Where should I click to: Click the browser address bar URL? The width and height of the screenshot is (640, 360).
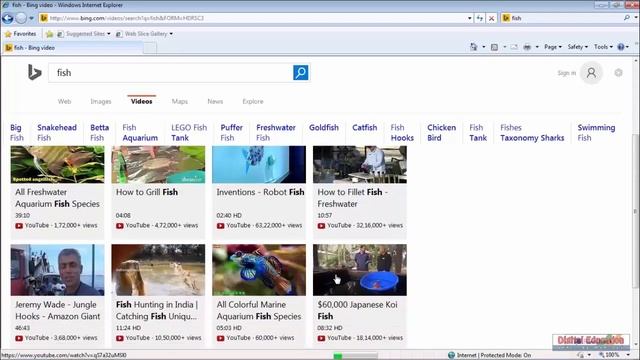[x=253, y=18]
